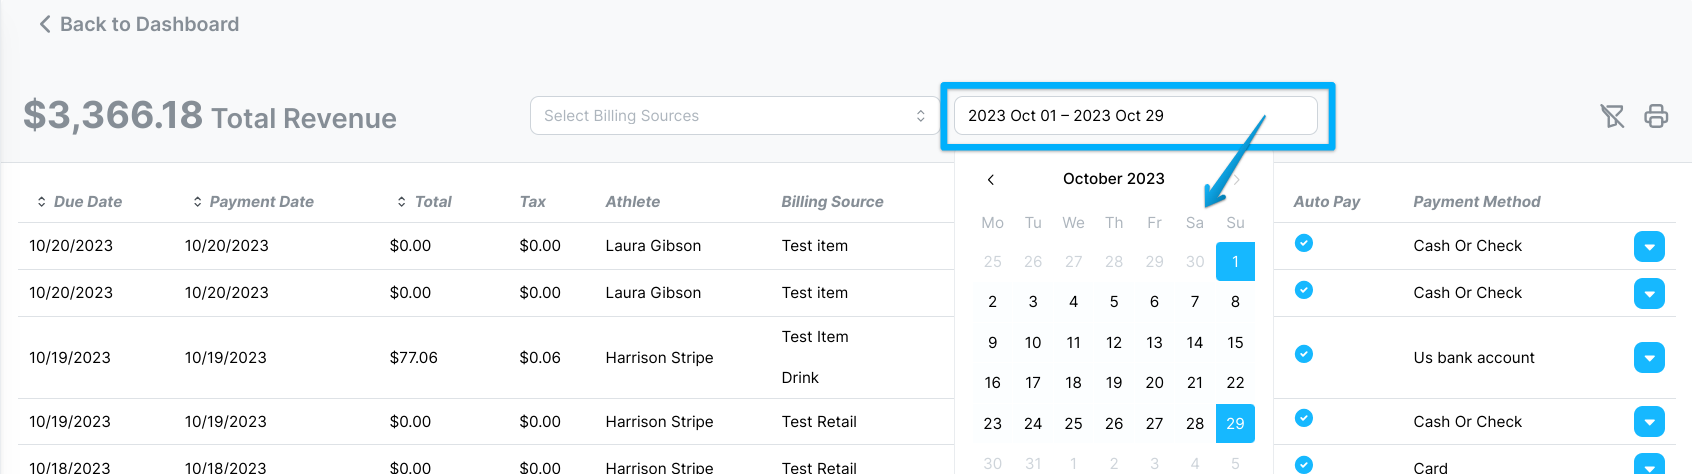Click Auto Pay checkmark in first Laura Gibson row
Screen dimensions: 1692x474
point(1304,243)
